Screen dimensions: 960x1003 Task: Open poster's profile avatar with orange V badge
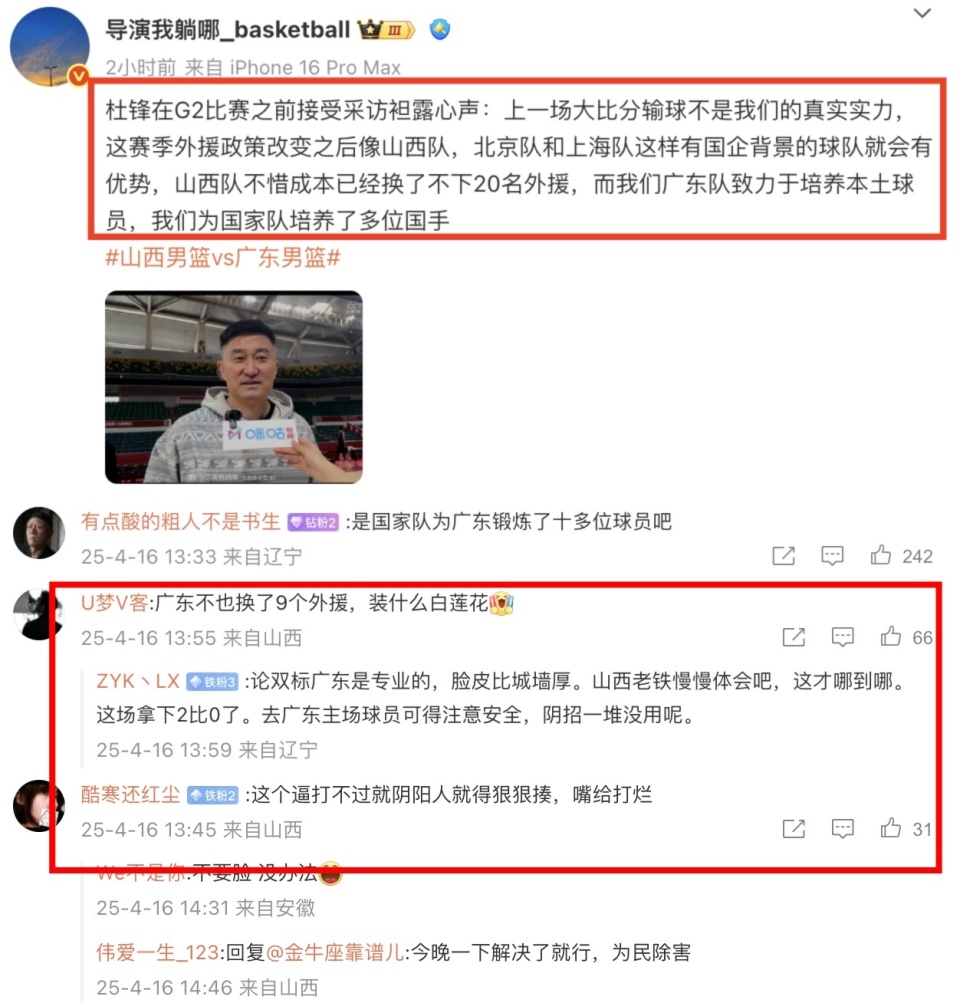coord(49,47)
